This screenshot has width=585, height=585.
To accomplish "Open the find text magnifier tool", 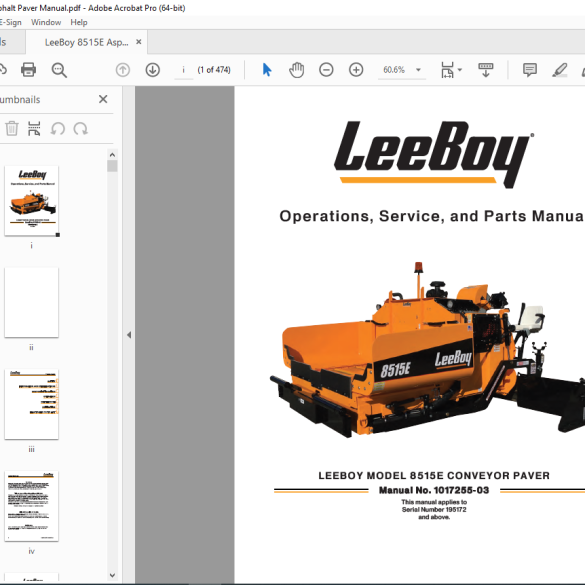I will [59, 70].
